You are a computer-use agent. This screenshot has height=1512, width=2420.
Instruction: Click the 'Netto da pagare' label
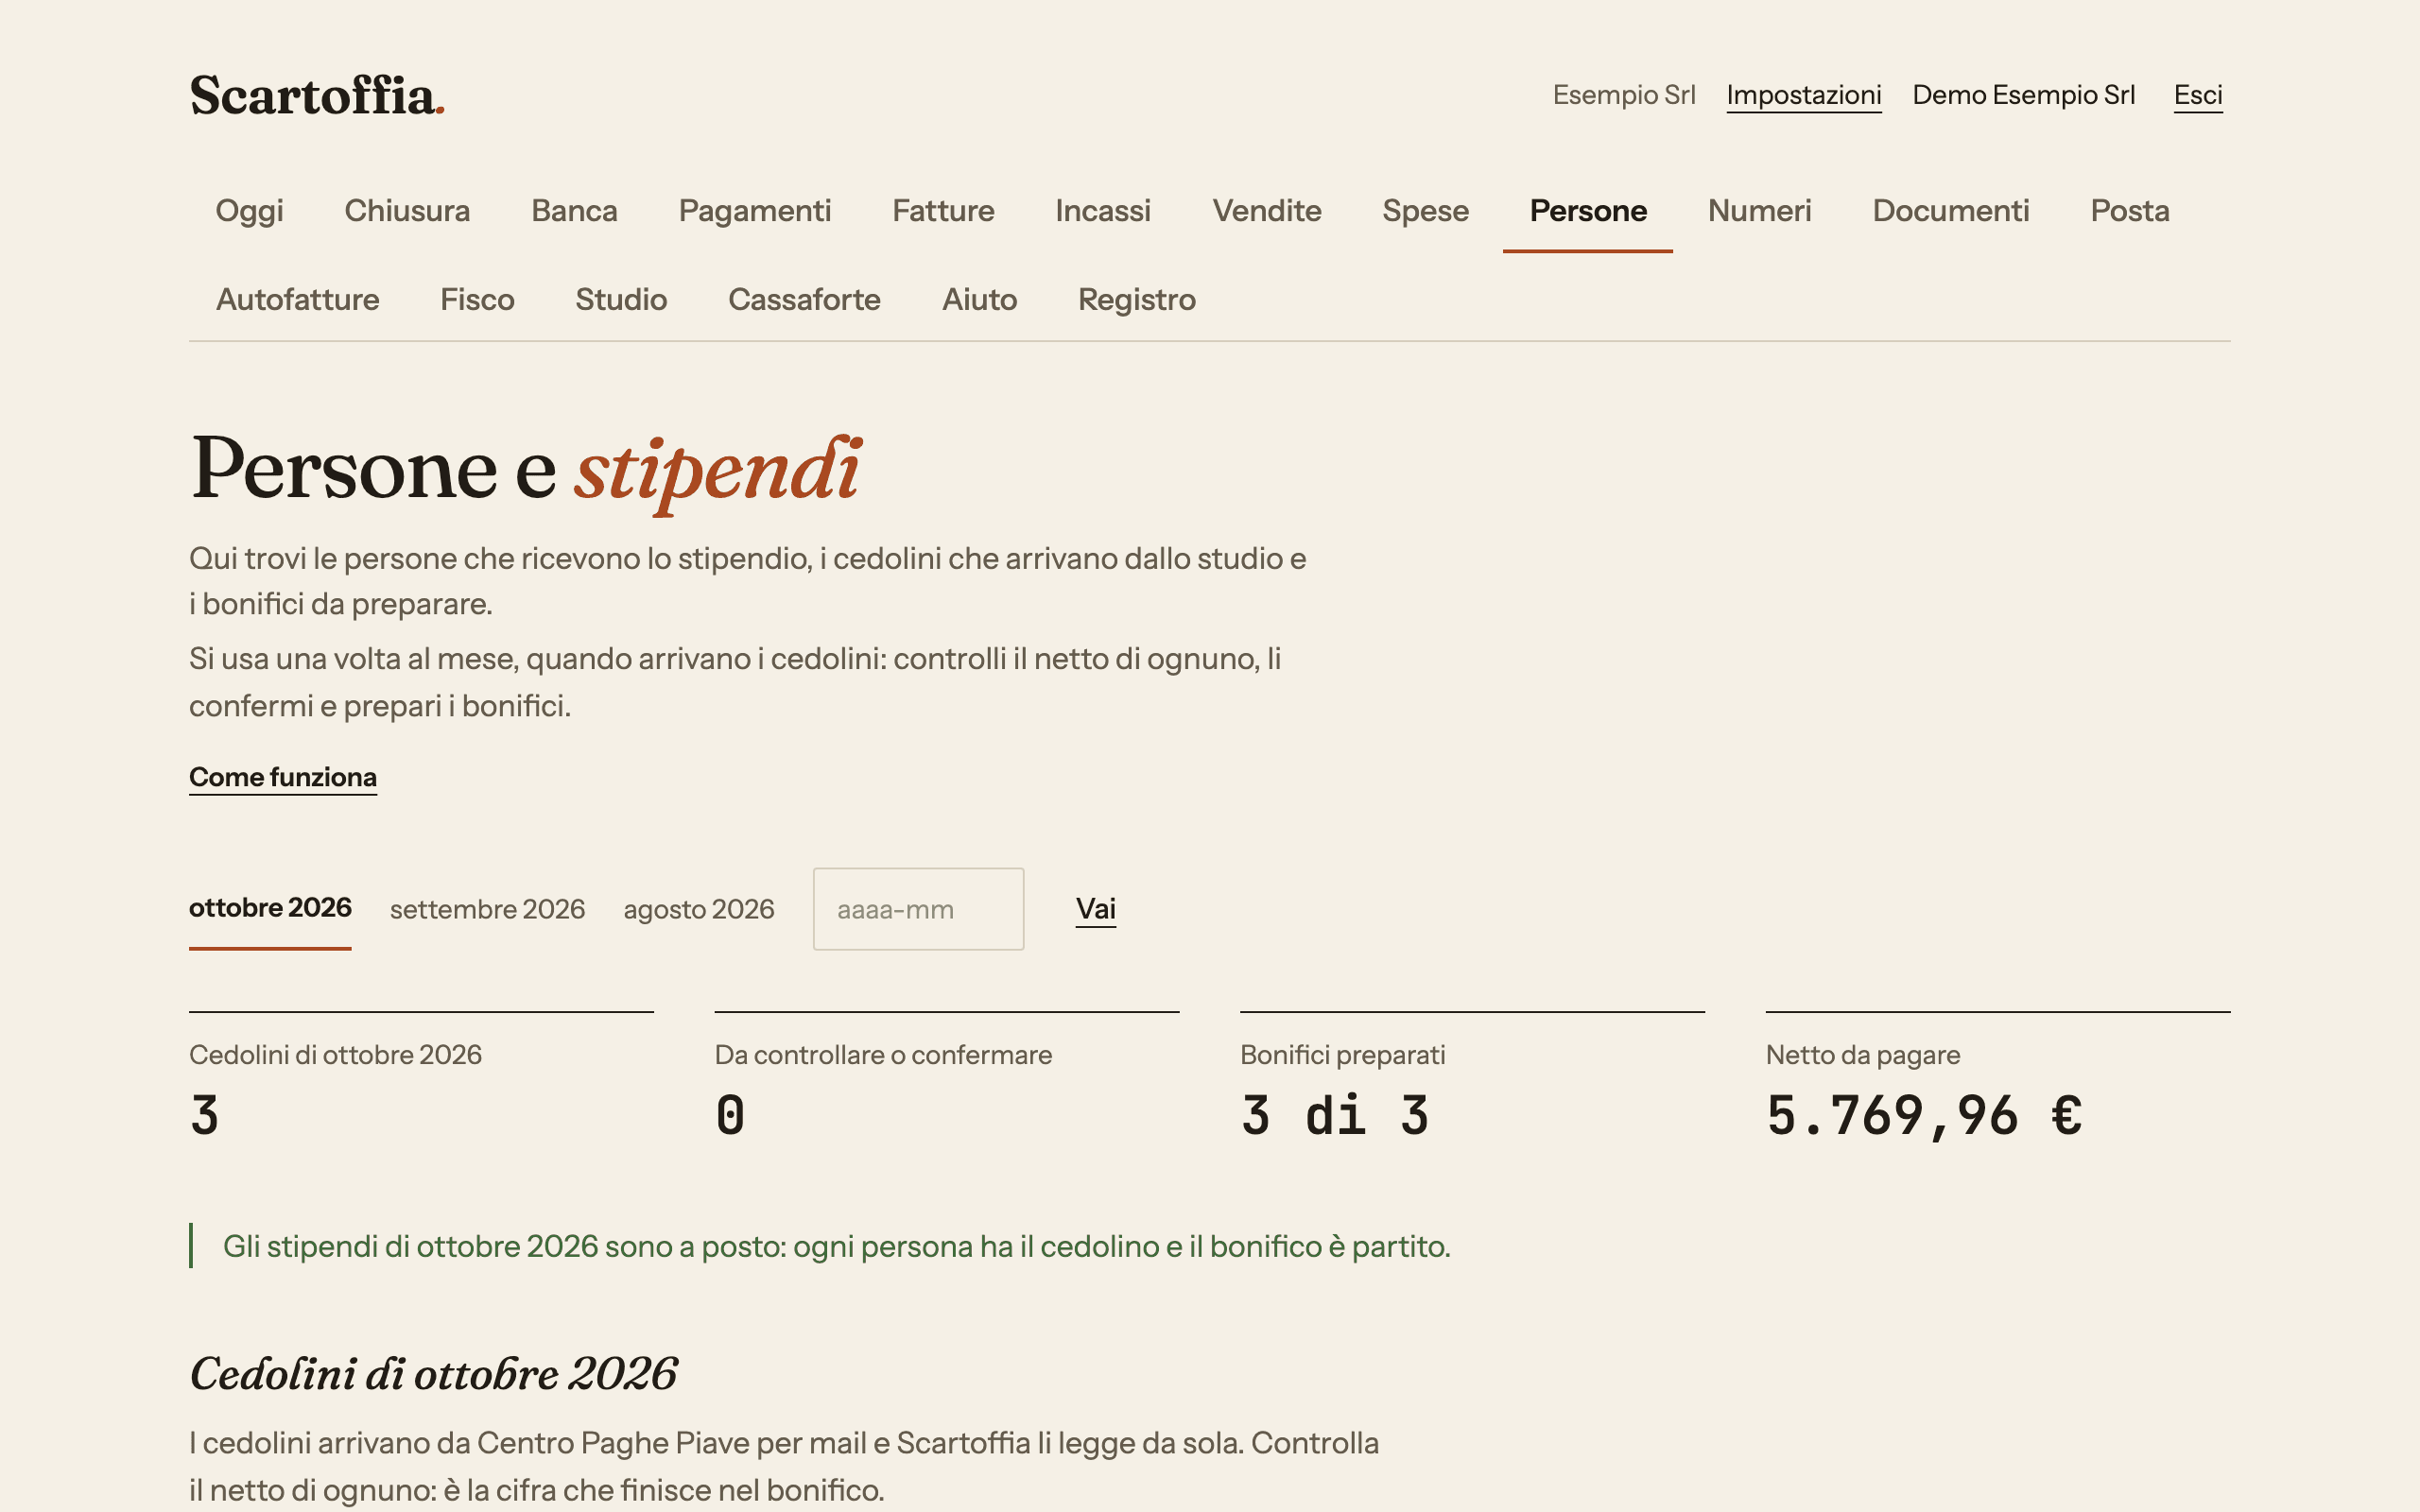coord(1862,1055)
